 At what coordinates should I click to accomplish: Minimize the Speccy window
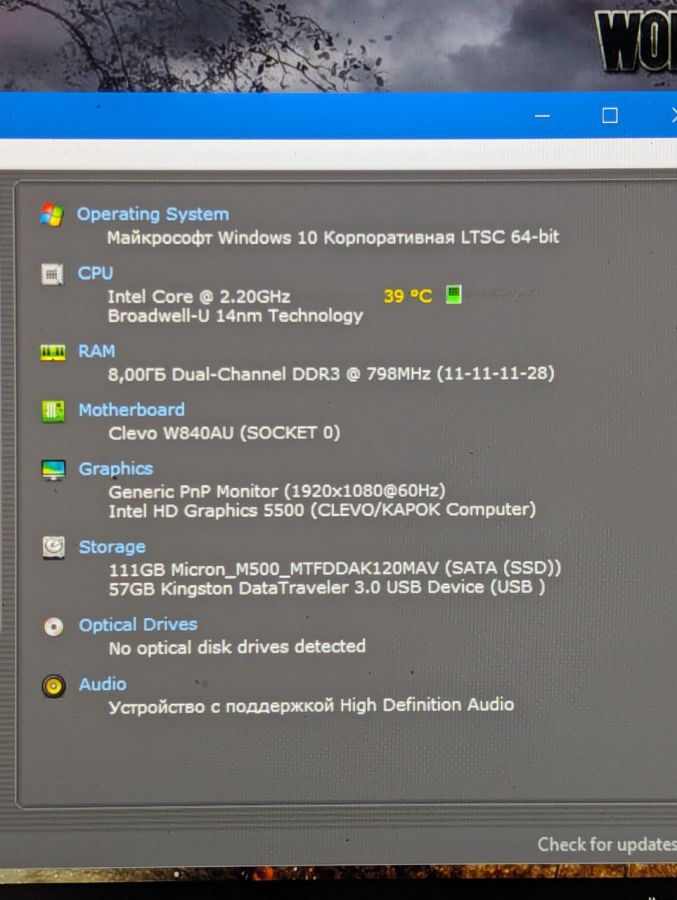click(x=542, y=116)
